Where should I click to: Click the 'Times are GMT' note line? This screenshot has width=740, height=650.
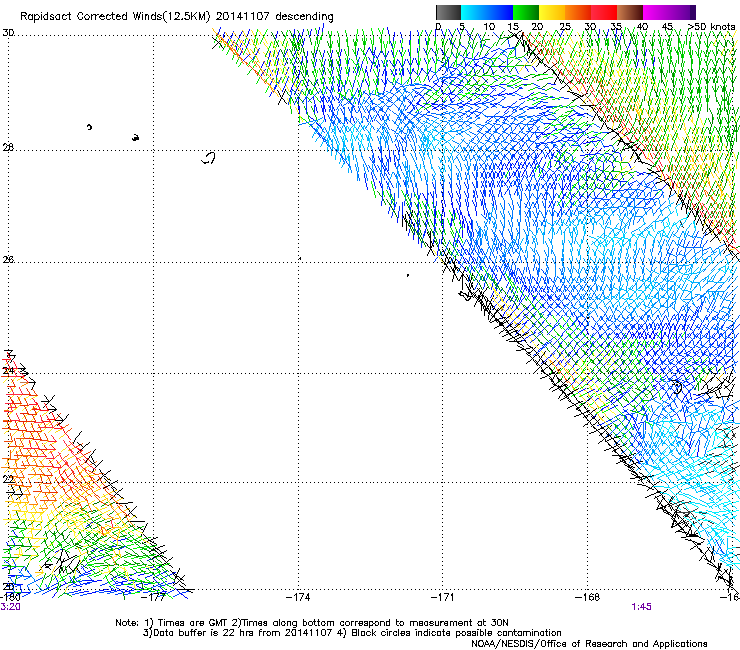click(312, 623)
